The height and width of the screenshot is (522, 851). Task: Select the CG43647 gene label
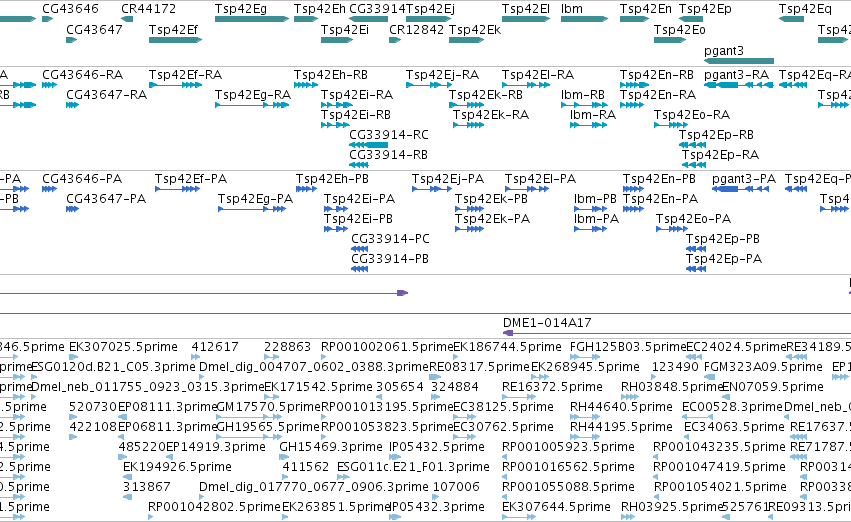pos(94,29)
